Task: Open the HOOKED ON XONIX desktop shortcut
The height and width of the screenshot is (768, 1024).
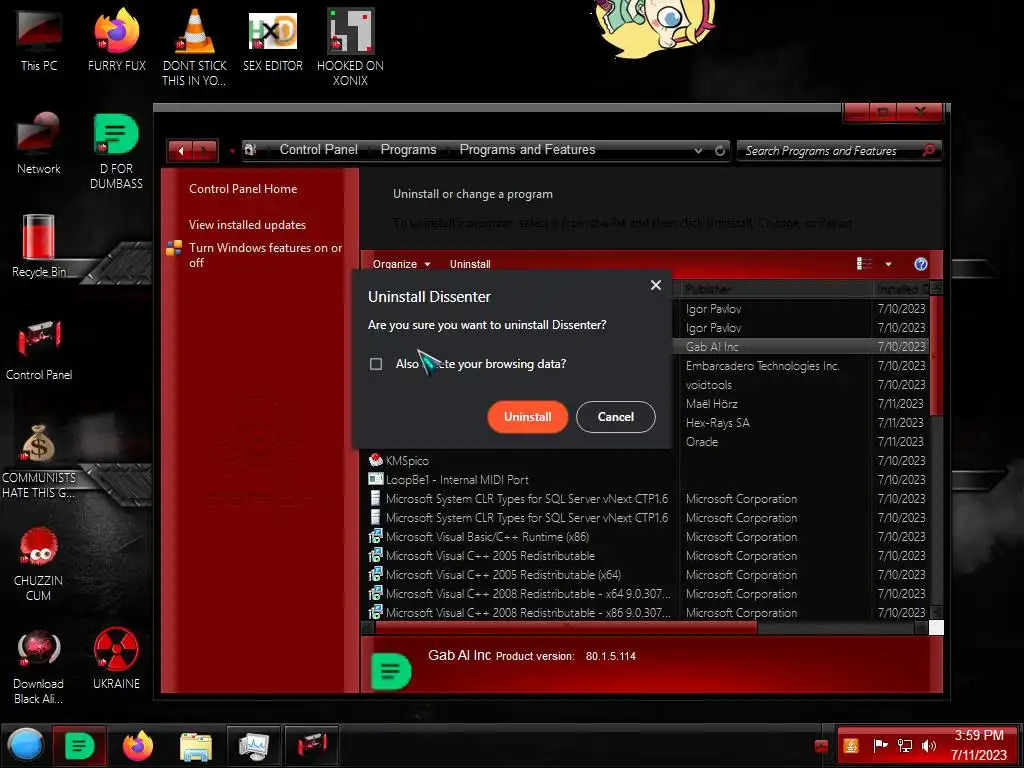Action: 350,46
